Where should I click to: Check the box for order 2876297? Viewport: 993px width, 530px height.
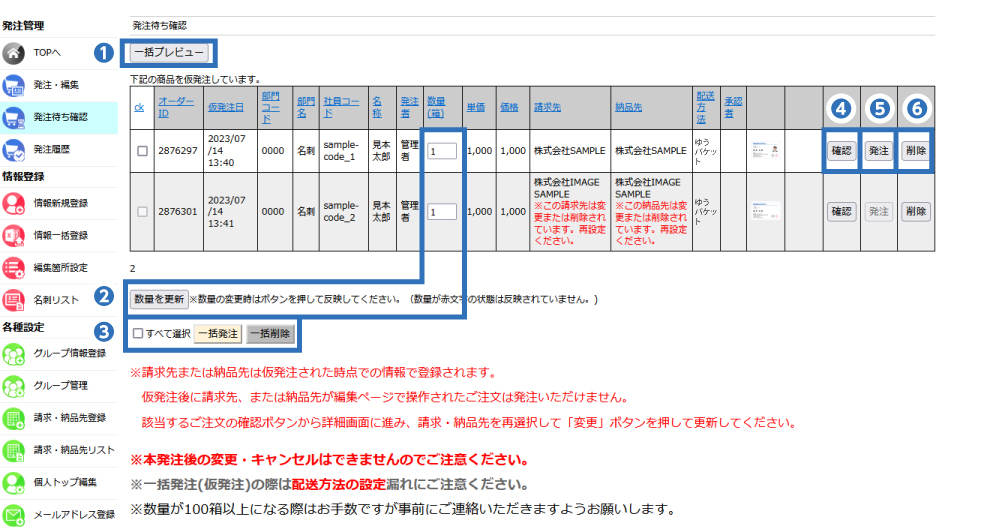pyautogui.click(x=142, y=151)
